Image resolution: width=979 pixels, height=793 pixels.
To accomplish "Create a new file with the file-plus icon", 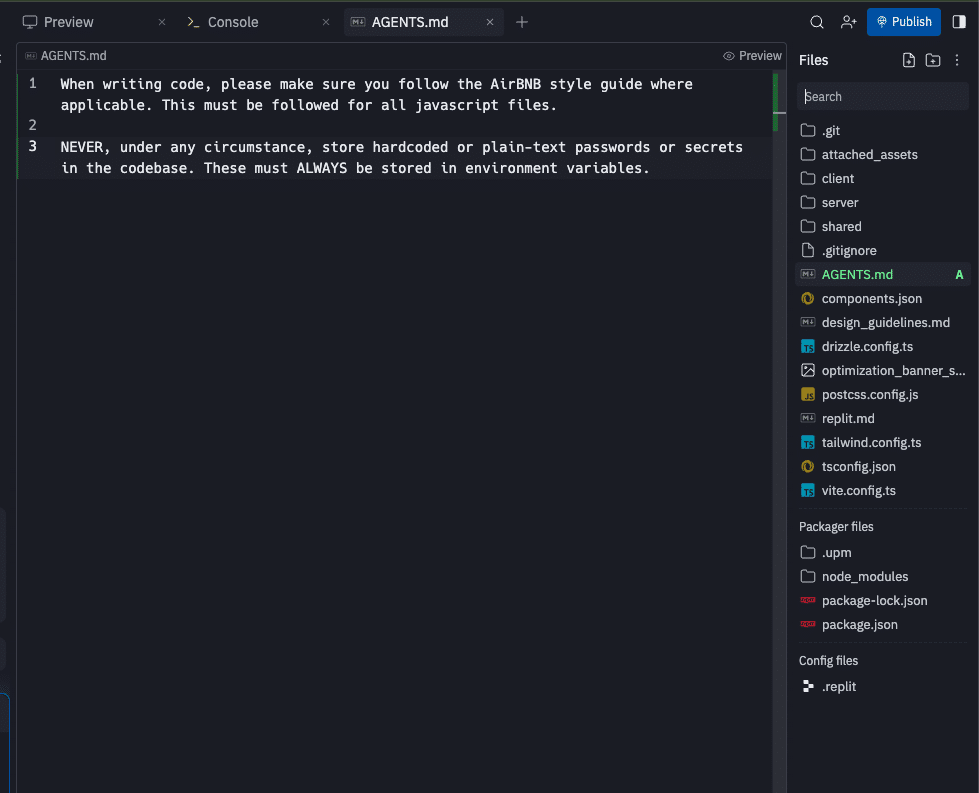I will [x=908, y=60].
